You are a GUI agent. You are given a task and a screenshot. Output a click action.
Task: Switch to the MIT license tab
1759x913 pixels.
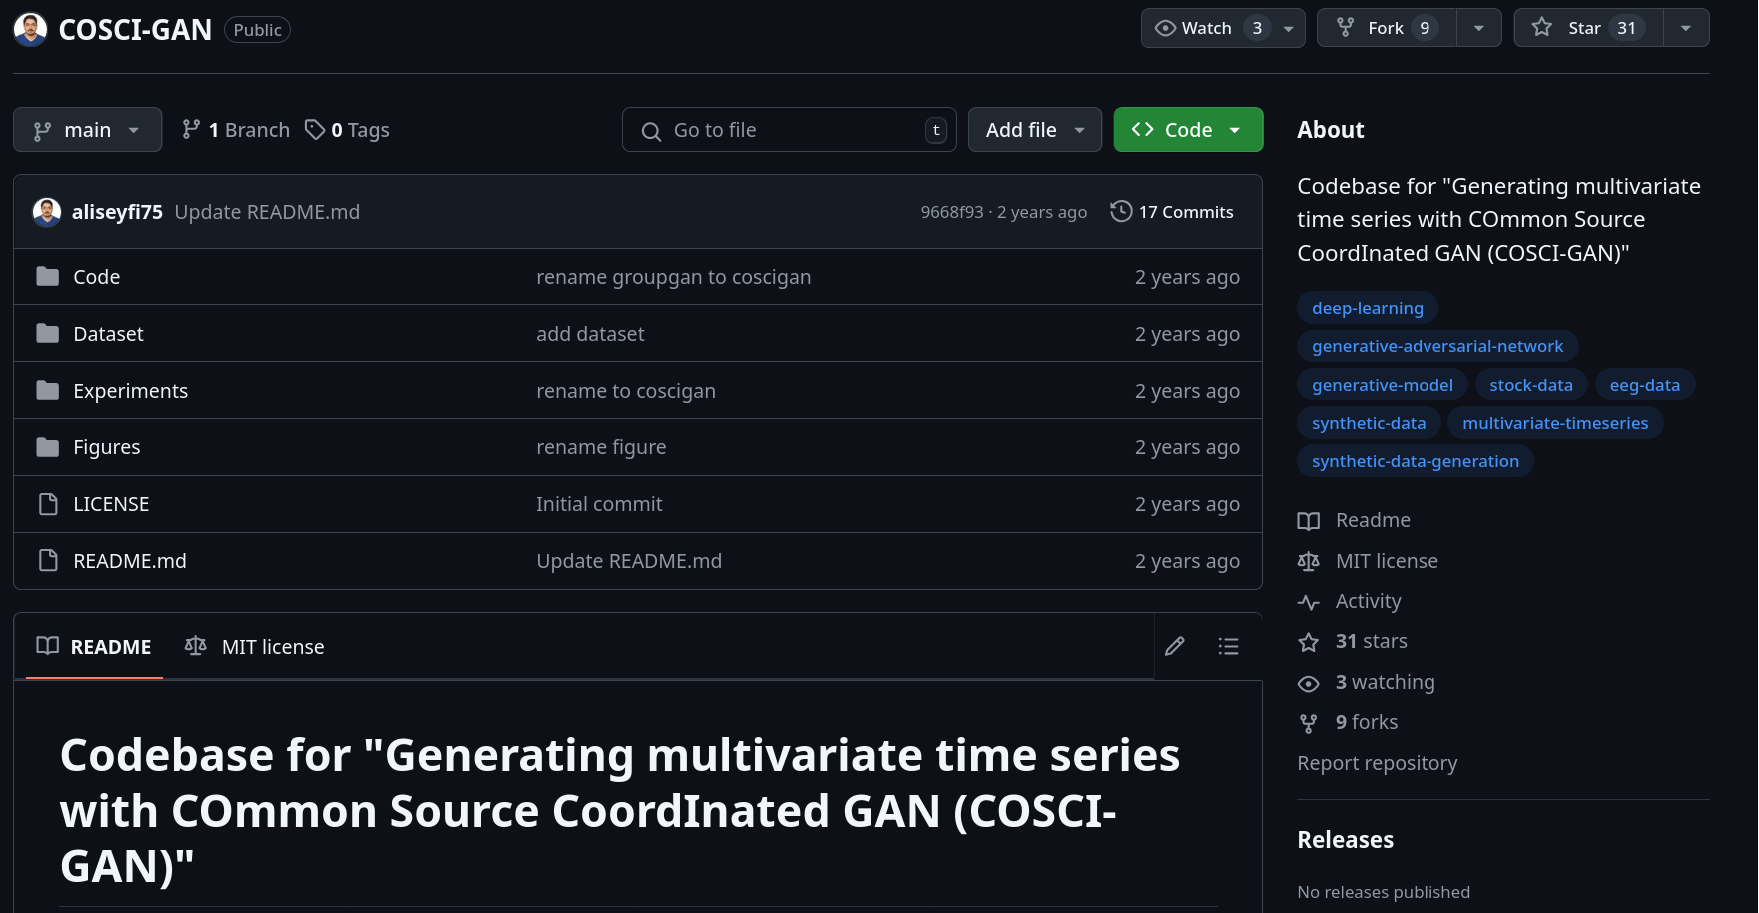click(255, 647)
